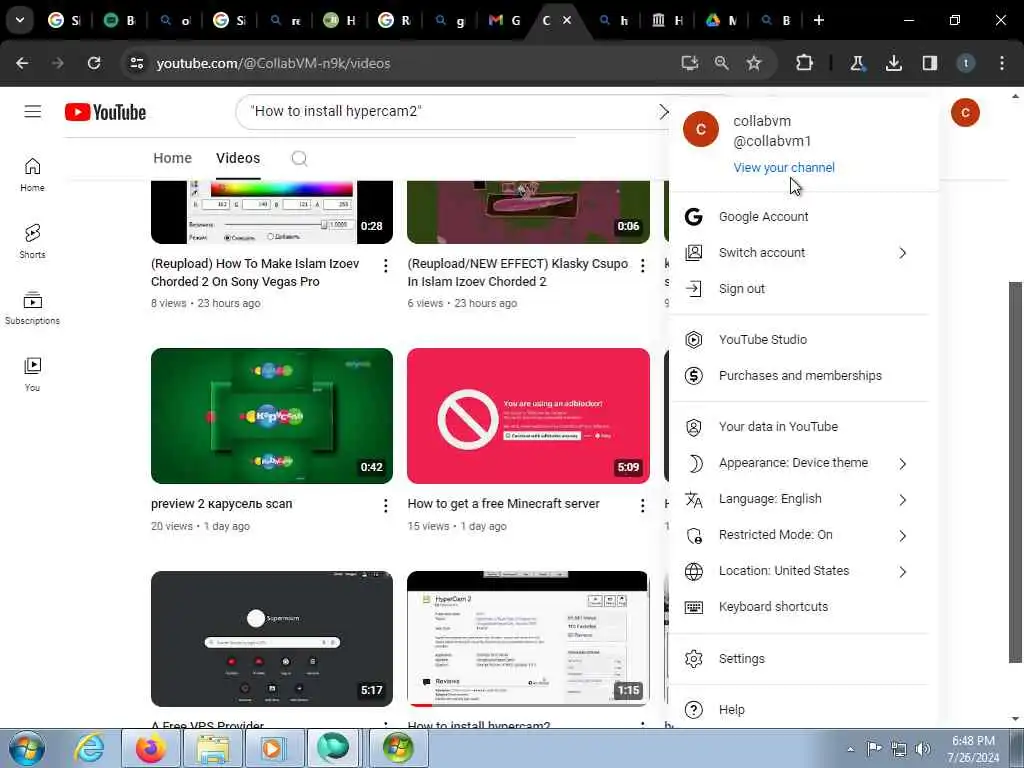Reload the current page
1024x768 pixels.
click(x=94, y=63)
